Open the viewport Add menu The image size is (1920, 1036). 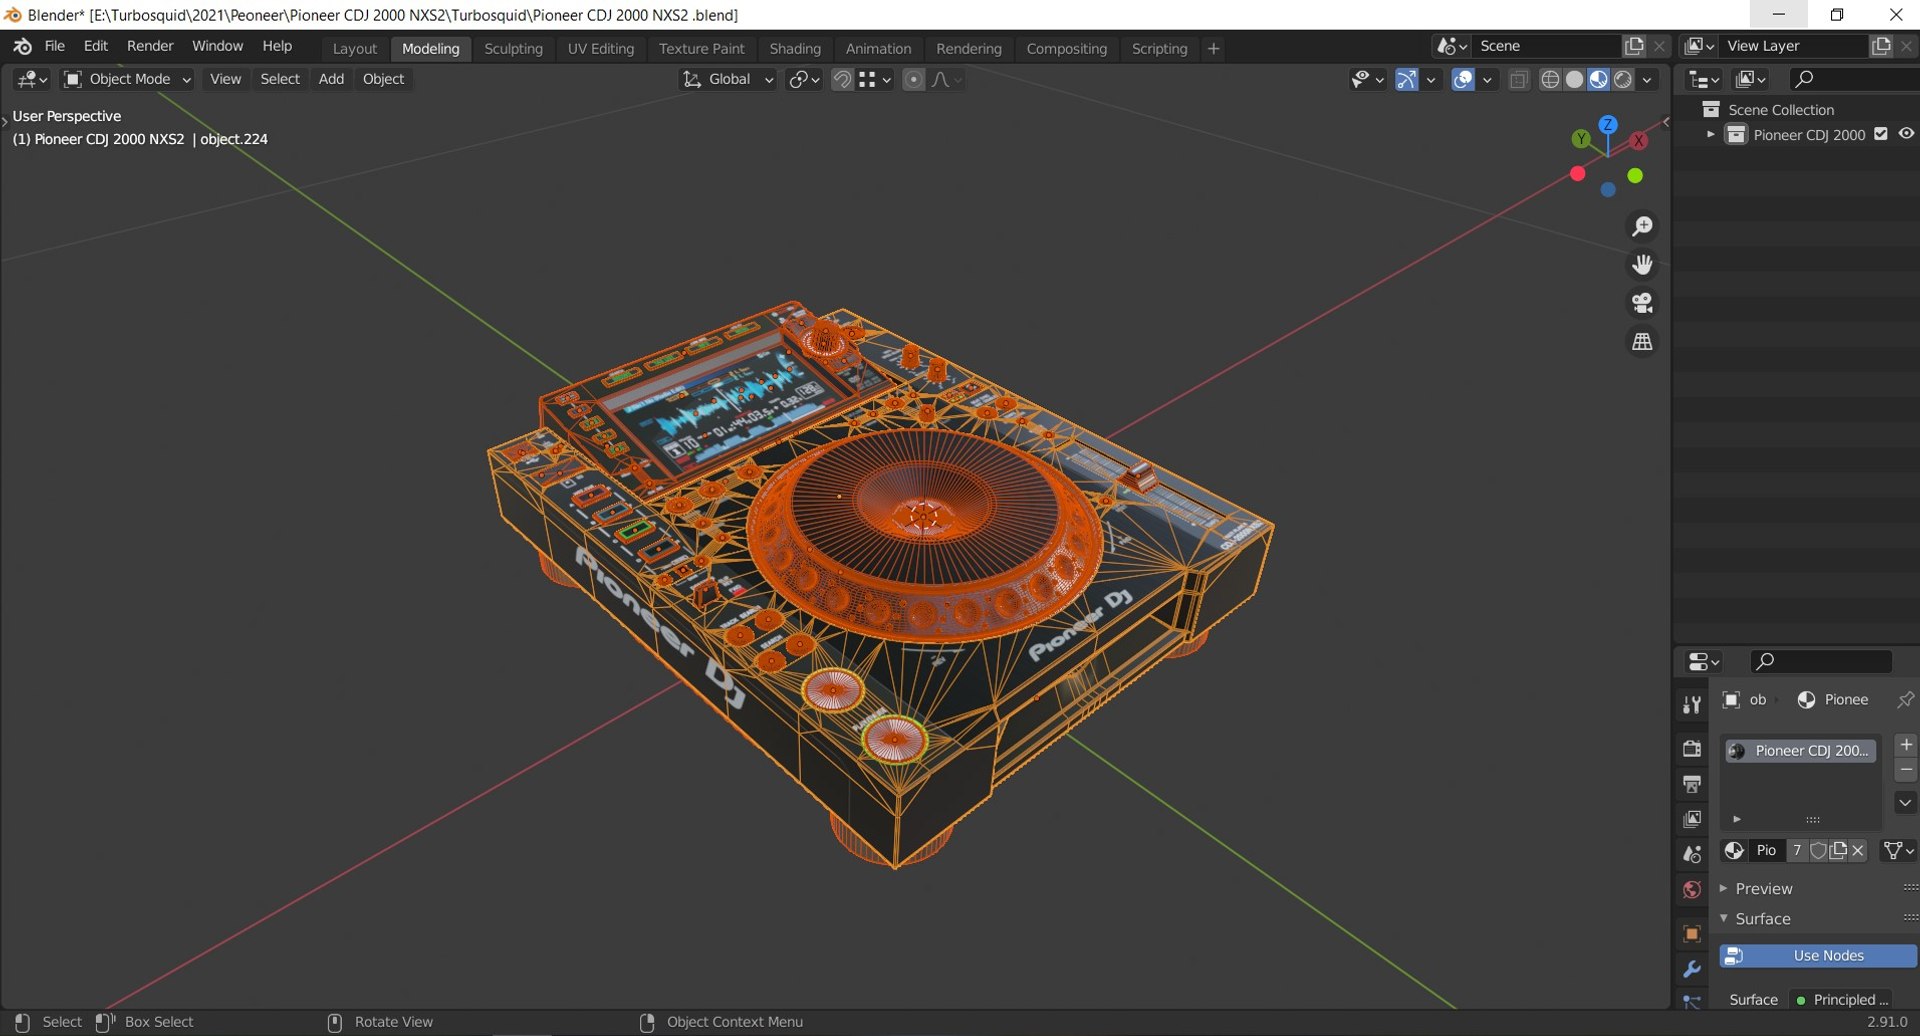(x=331, y=79)
